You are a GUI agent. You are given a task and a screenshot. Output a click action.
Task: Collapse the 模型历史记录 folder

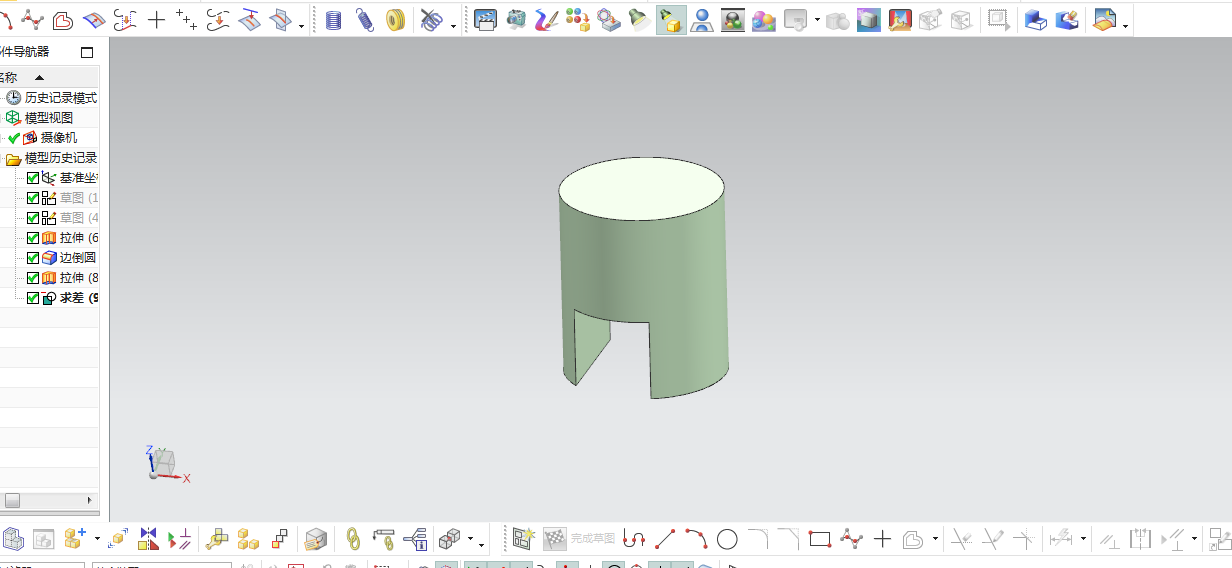13,158
